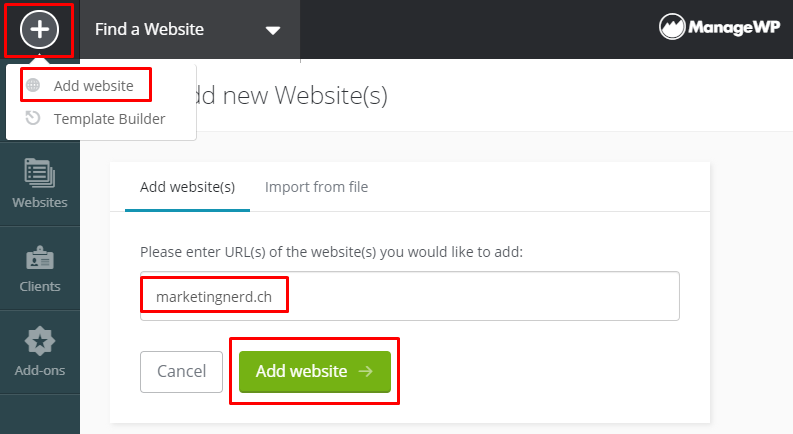
Task: Click the Add-ons label in the sidebar
Action: pyautogui.click(x=40, y=370)
